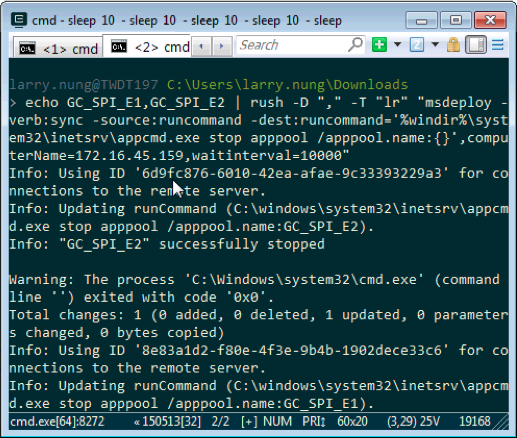
Task: Click the <1> cmd tab console icon
Action: click(27, 49)
